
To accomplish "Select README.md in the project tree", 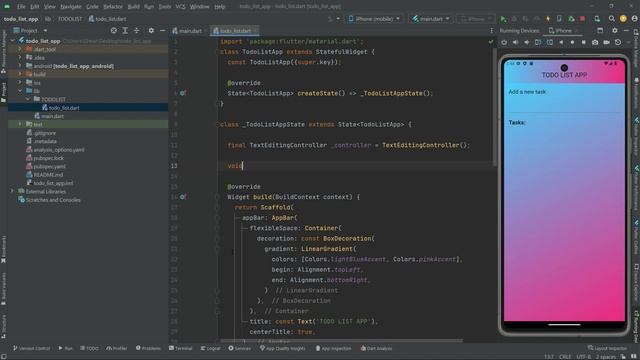I will tap(48, 174).
